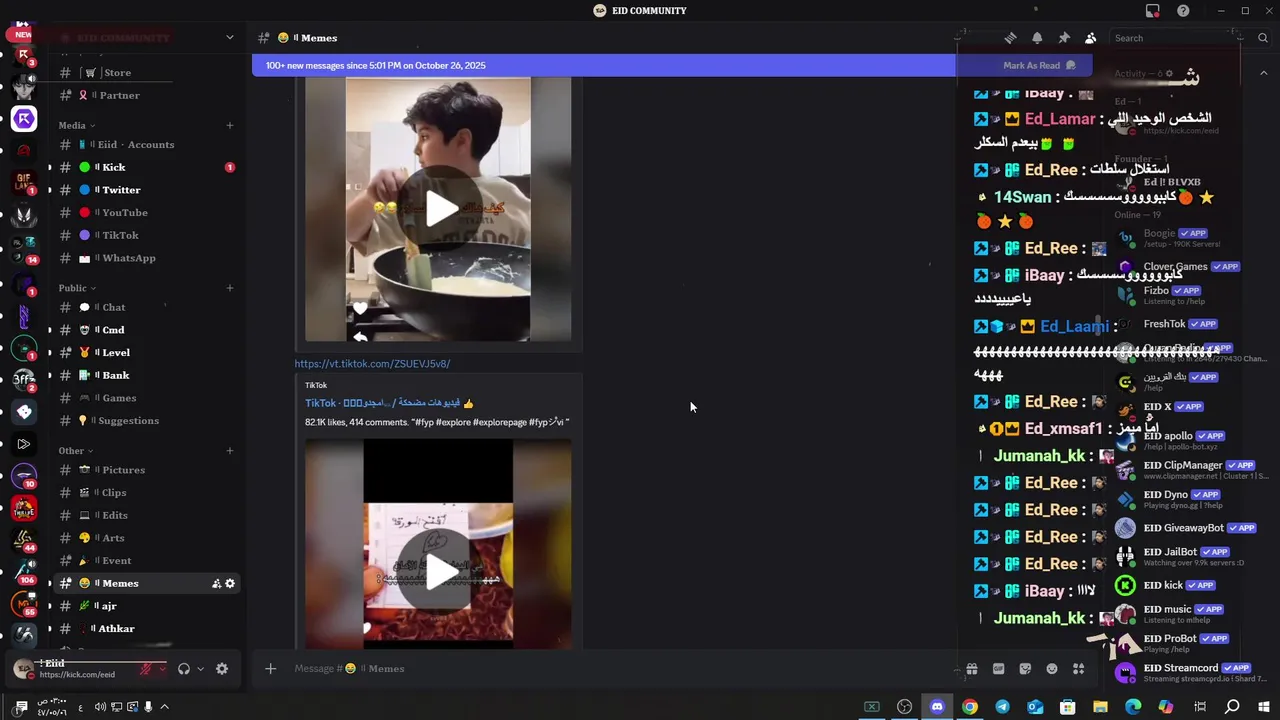Play the second TikTok video

pyautogui.click(x=442, y=571)
